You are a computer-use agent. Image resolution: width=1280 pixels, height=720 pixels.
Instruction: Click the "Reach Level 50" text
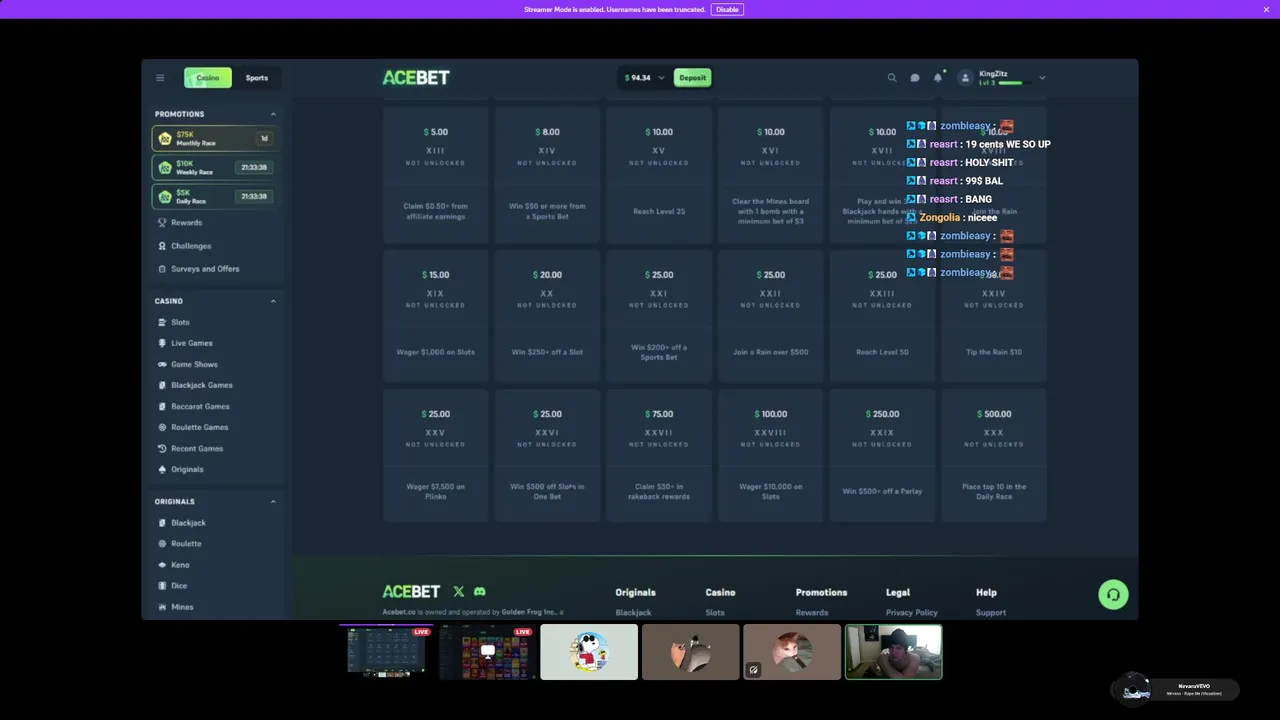pos(882,352)
